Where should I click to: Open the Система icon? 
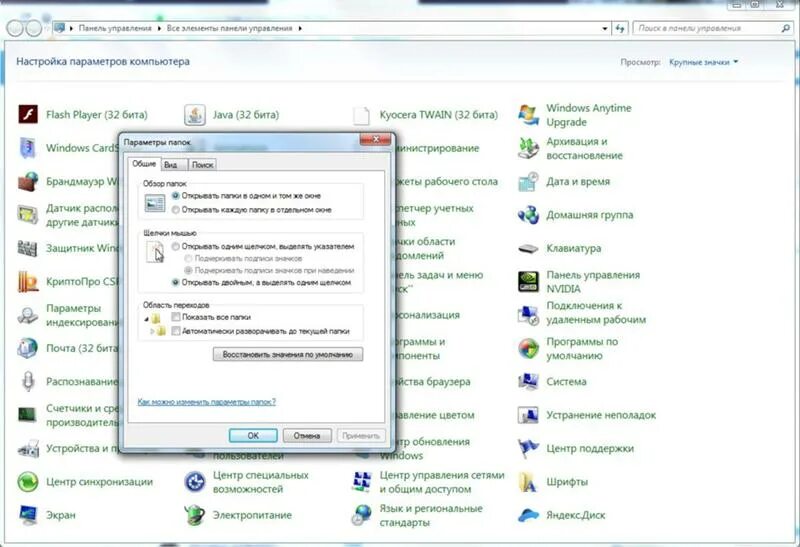[528, 382]
